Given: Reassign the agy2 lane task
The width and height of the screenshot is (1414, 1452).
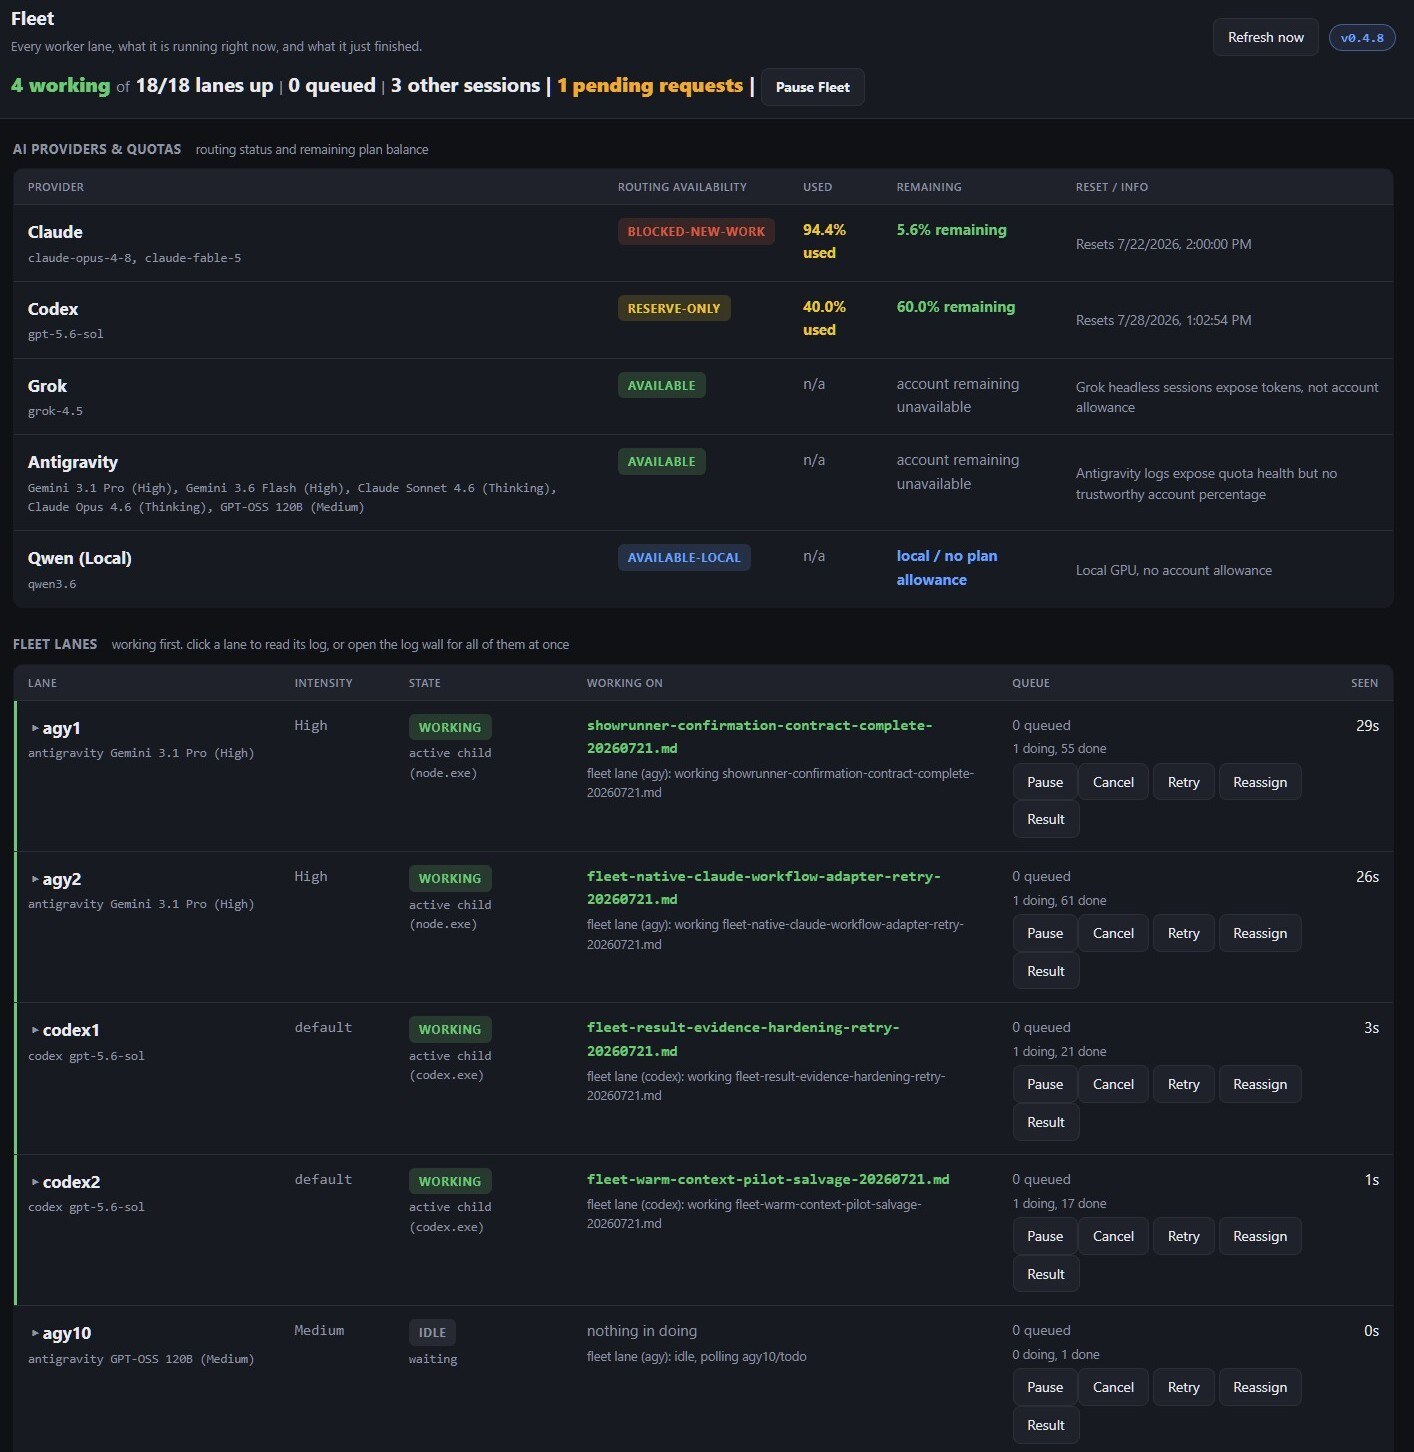Looking at the screenshot, I should [x=1260, y=933].
